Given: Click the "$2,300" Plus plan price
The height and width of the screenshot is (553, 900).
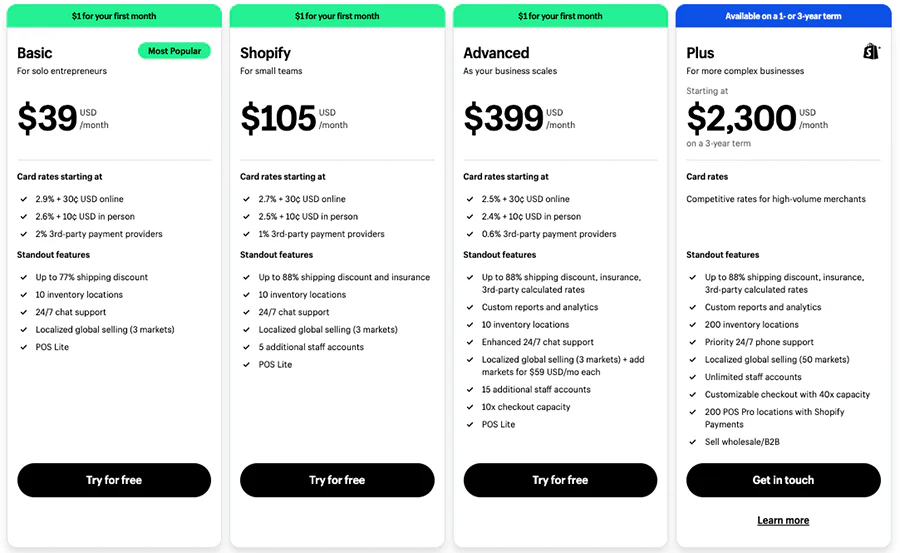Looking at the screenshot, I should (x=741, y=119).
